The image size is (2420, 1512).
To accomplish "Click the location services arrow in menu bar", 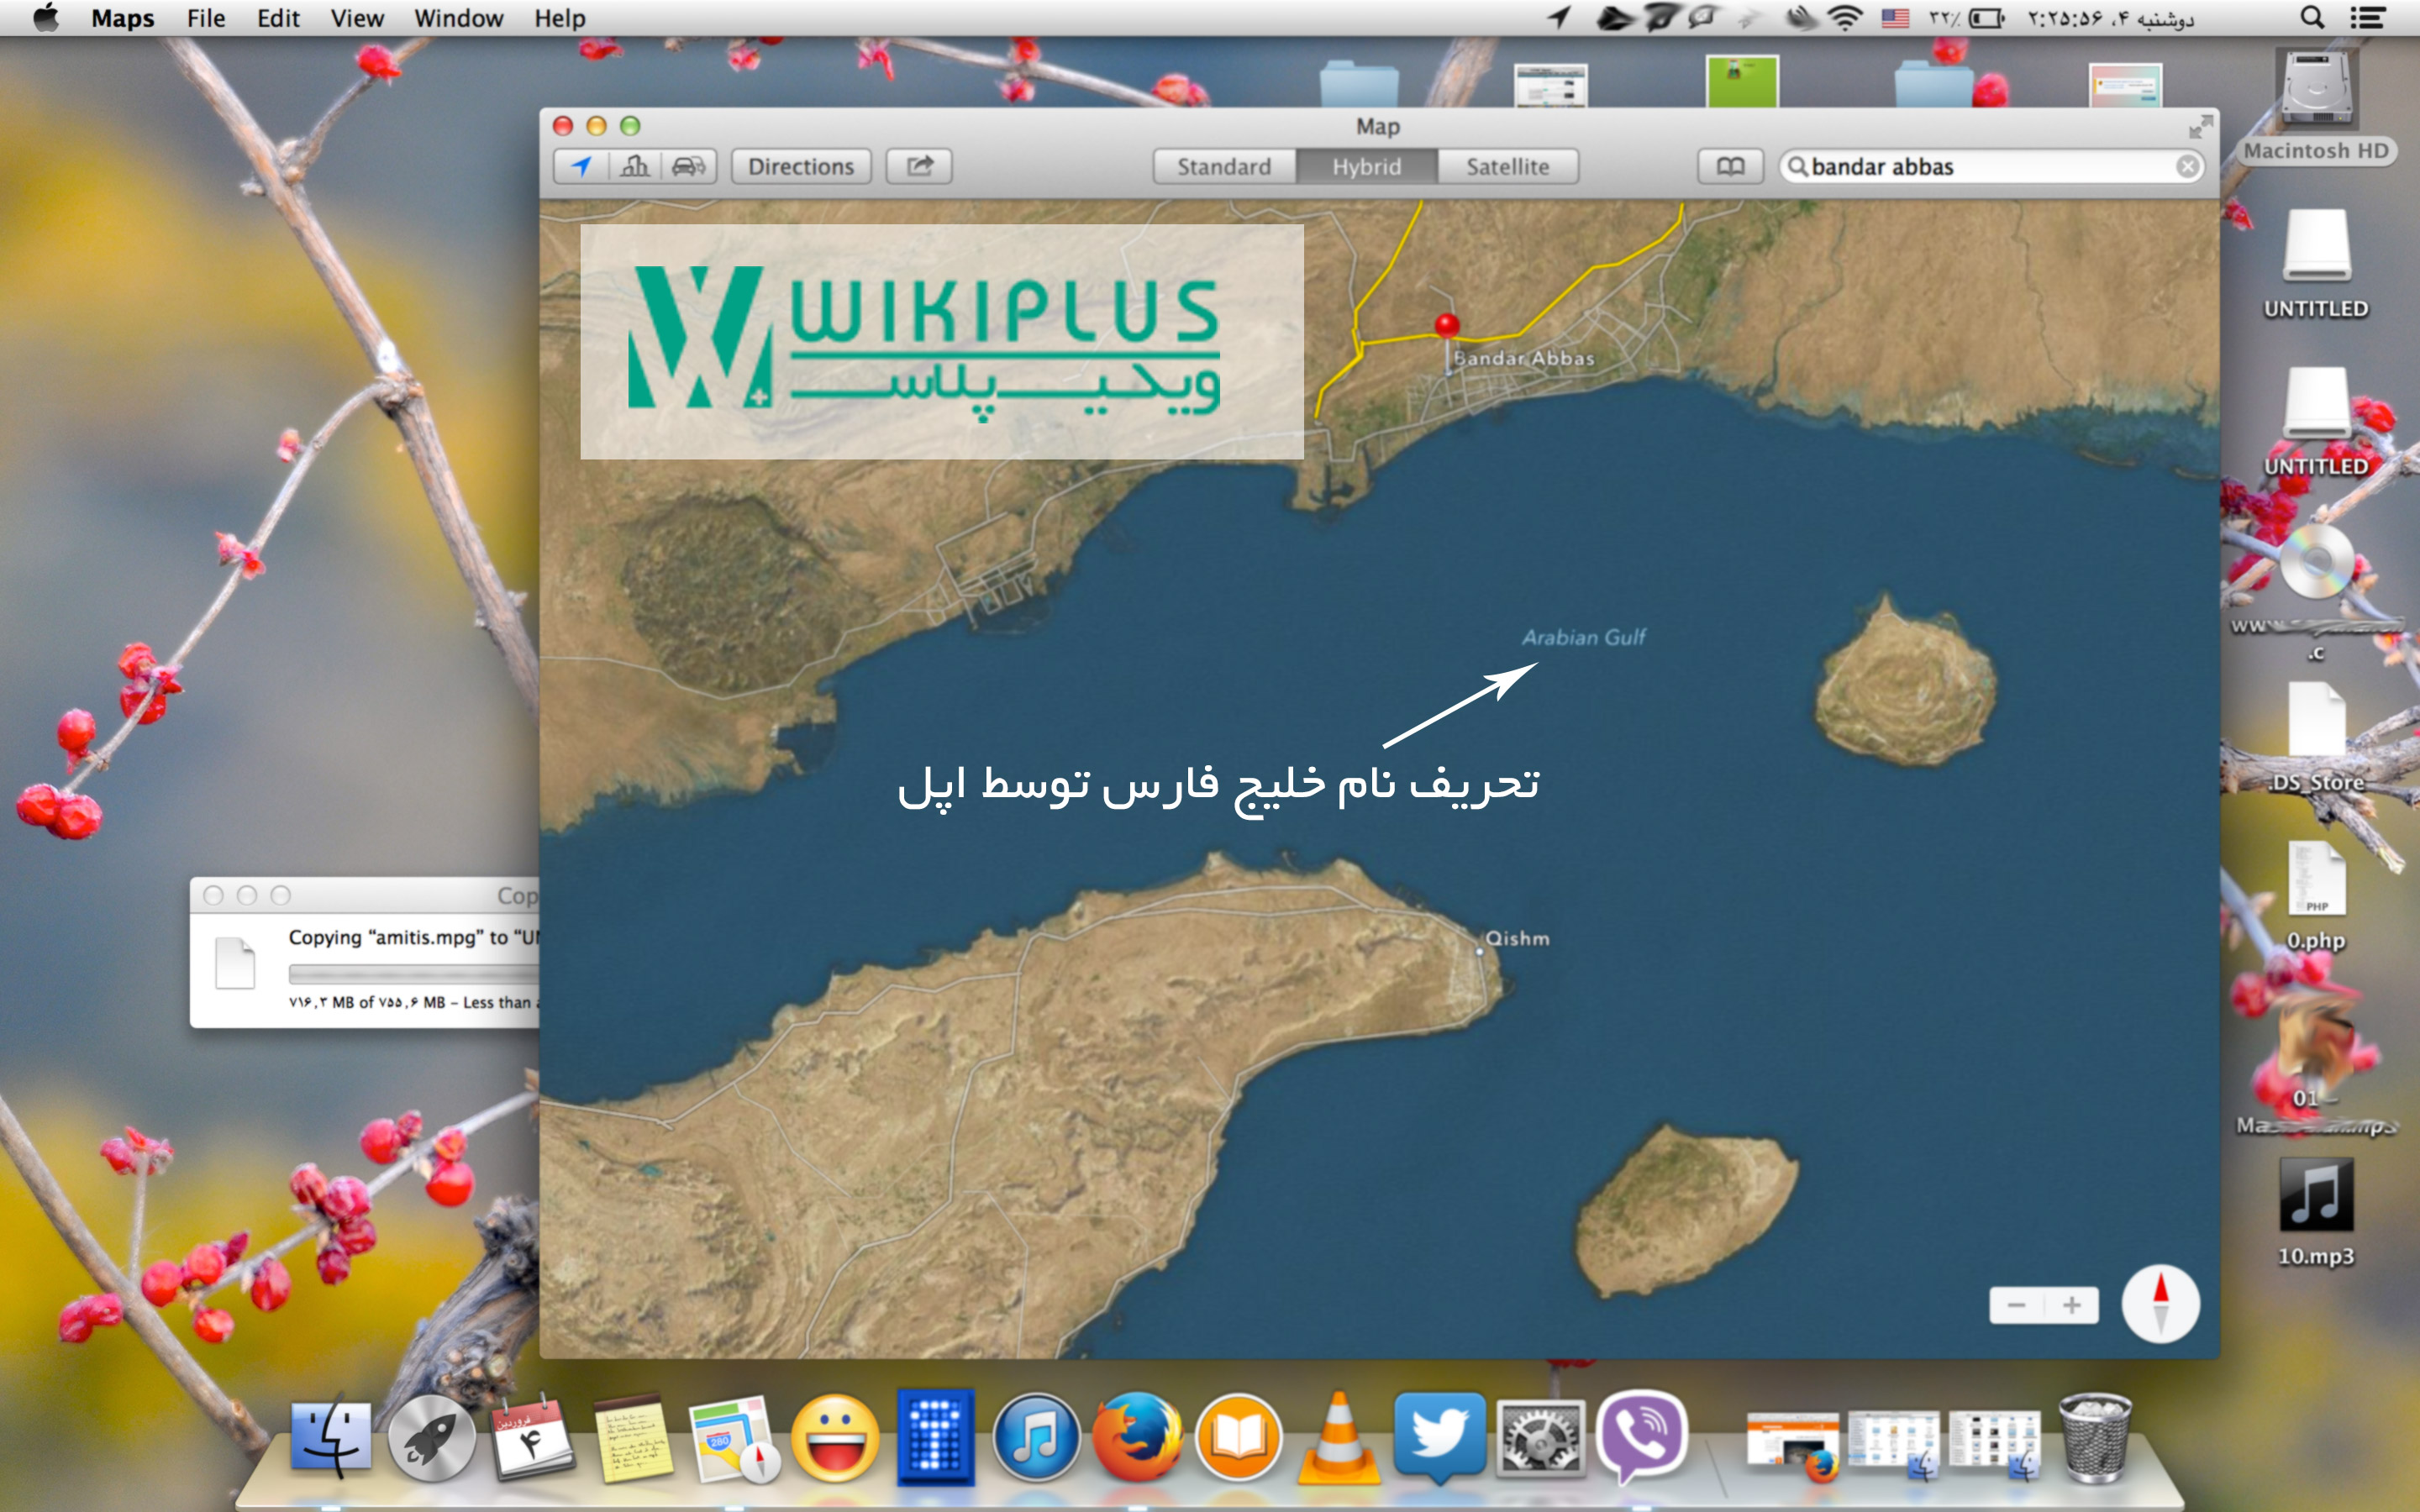I will pyautogui.click(x=1558, y=18).
